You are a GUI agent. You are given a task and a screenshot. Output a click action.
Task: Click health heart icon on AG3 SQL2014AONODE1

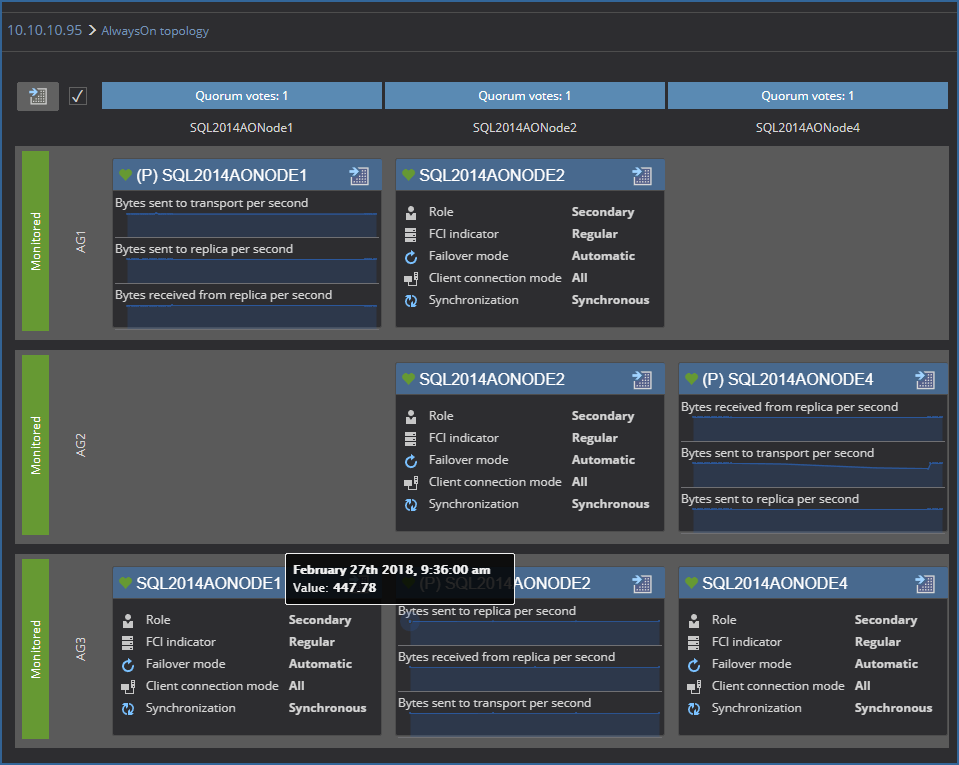(x=125, y=583)
